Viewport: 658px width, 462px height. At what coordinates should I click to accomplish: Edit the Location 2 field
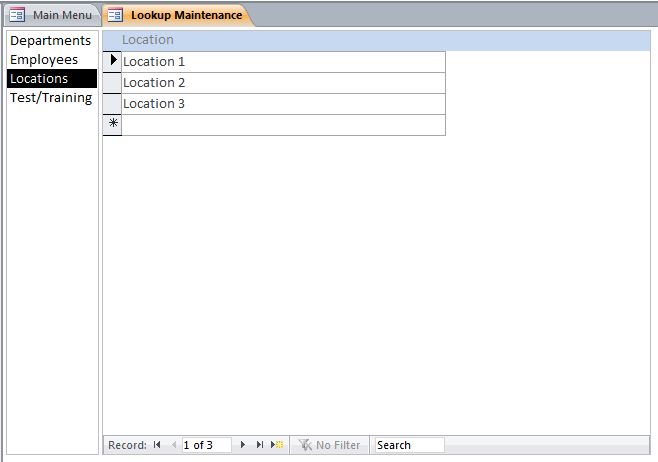click(x=283, y=83)
